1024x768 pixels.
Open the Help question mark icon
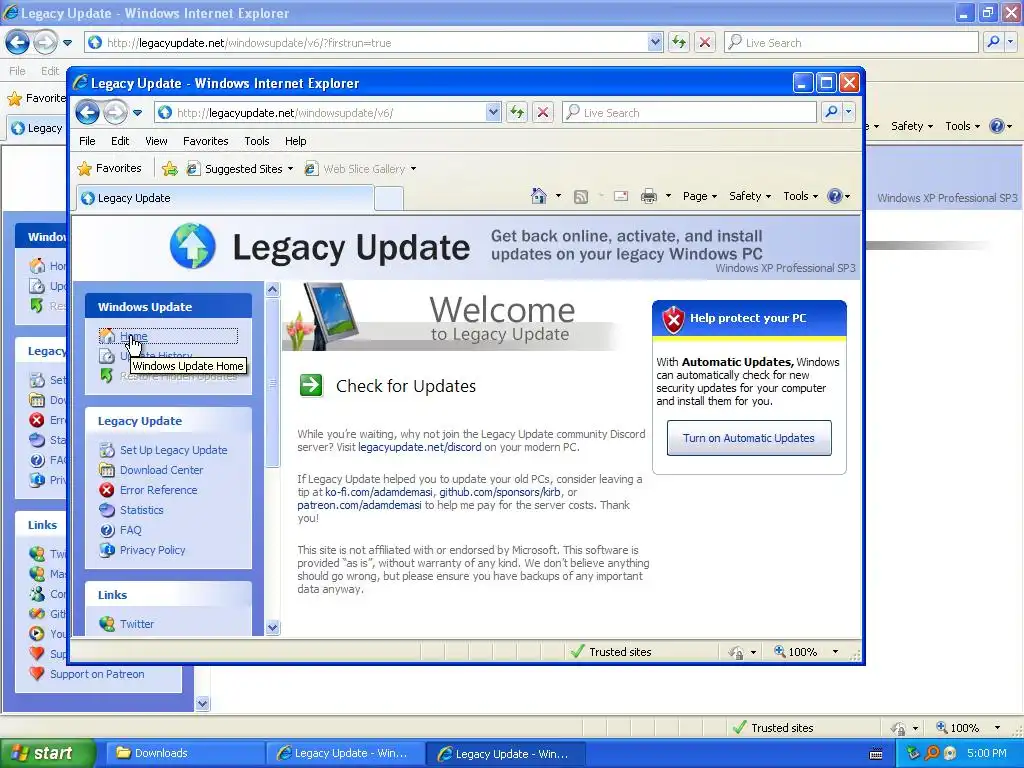pos(835,196)
